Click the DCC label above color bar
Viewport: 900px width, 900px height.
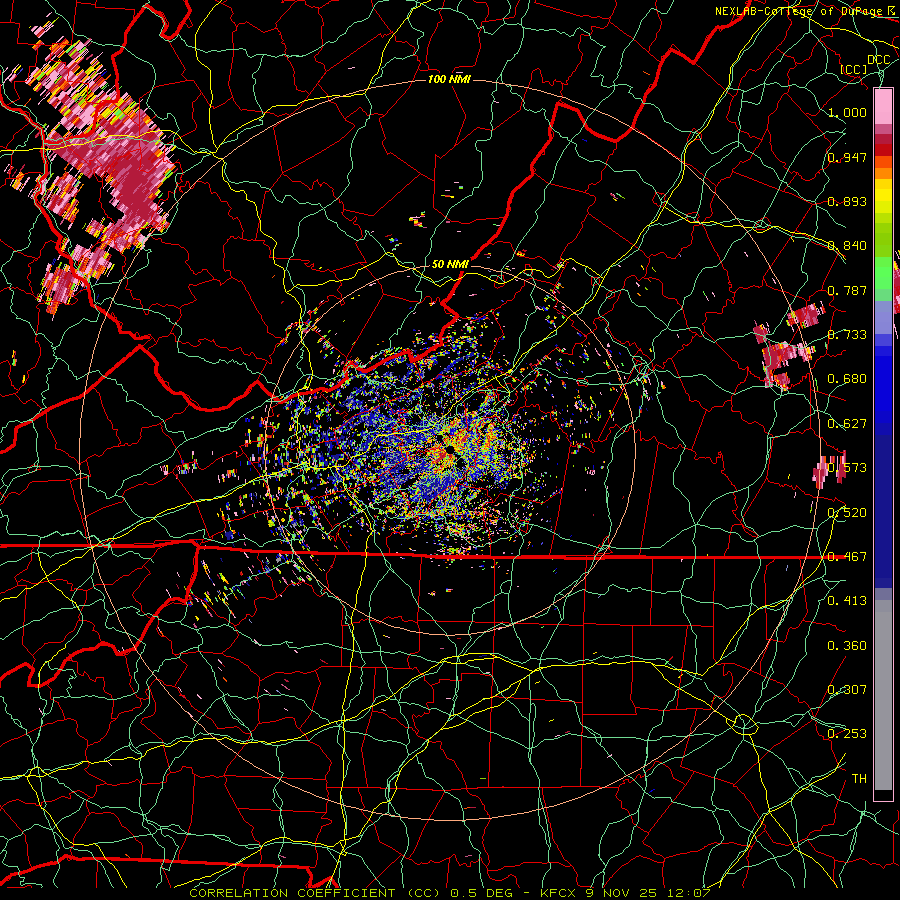tap(879, 60)
